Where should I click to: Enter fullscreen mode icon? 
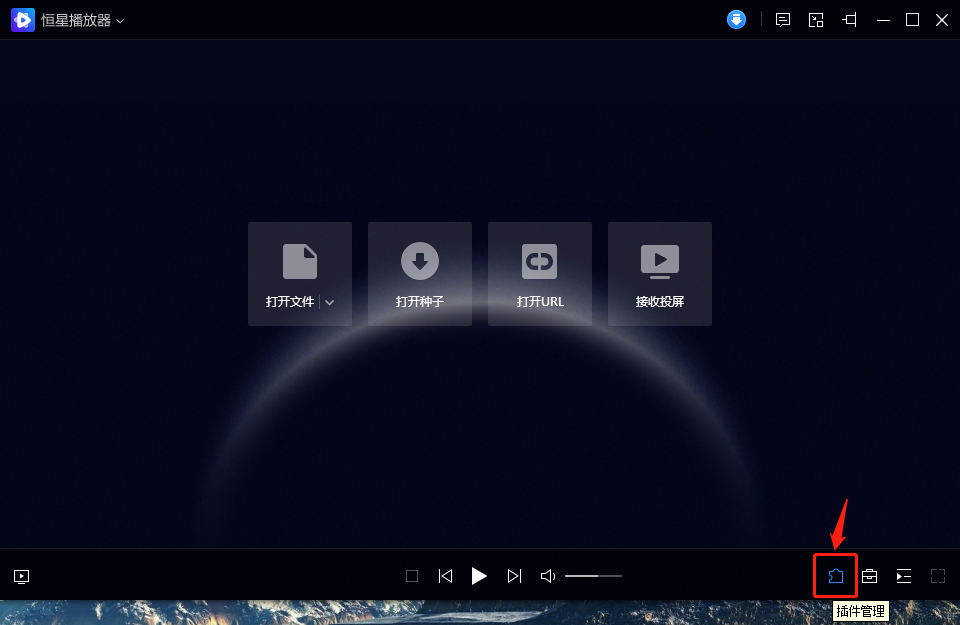click(x=938, y=576)
